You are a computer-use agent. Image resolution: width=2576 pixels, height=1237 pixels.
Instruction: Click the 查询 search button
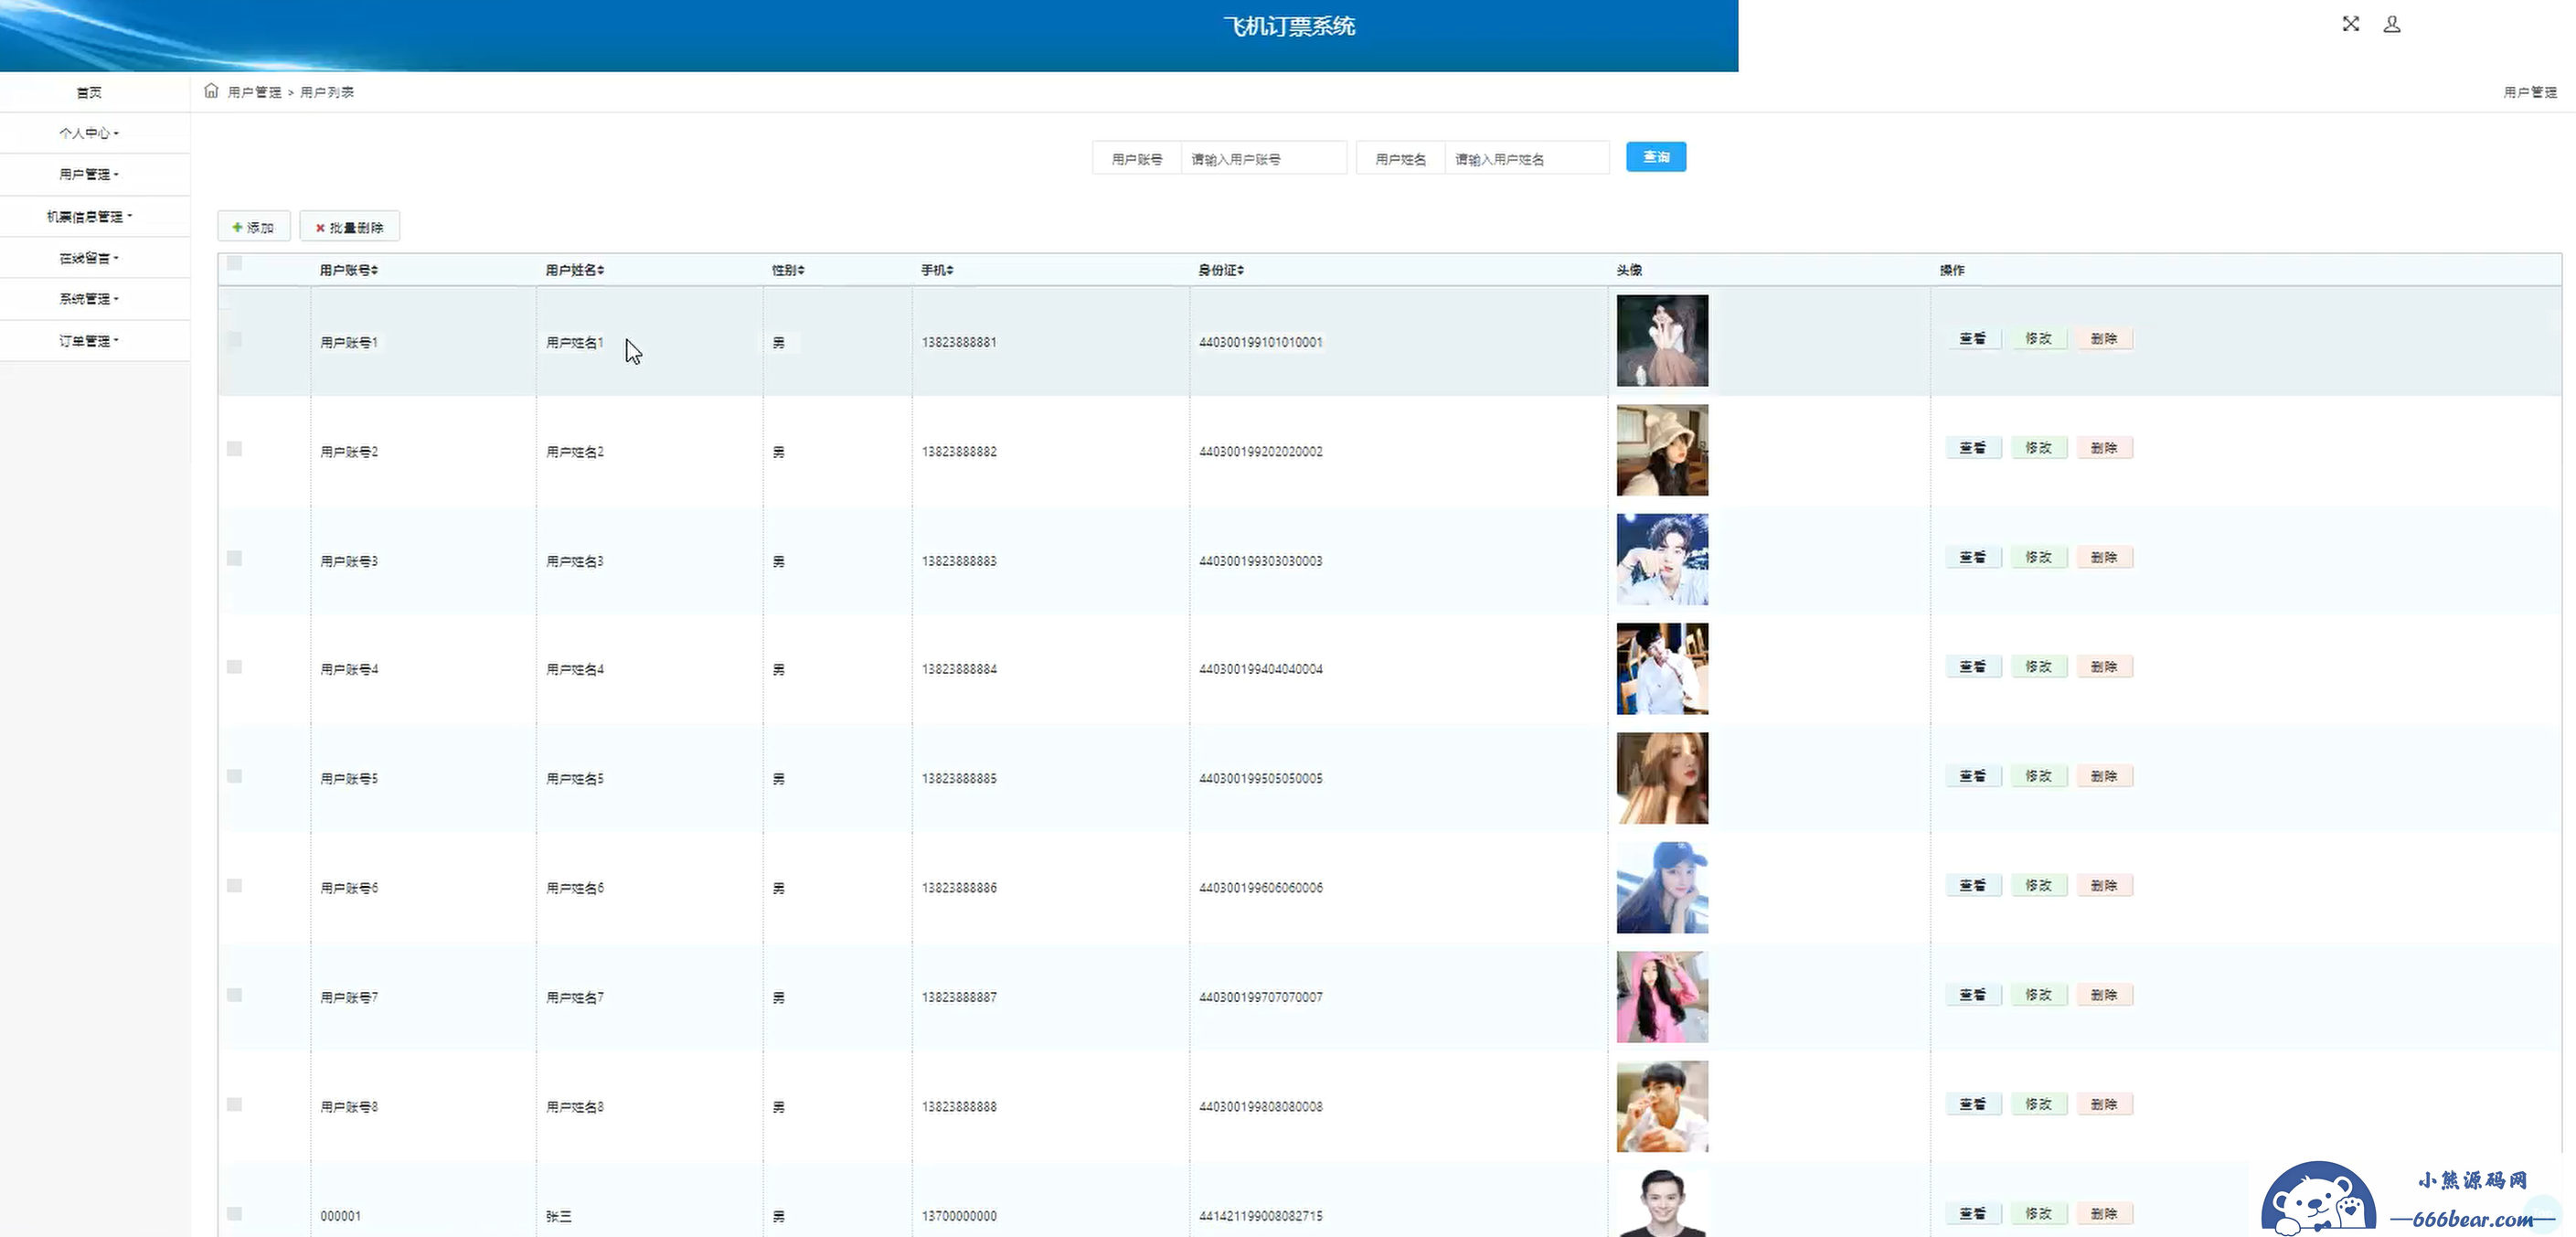click(x=1656, y=157)
